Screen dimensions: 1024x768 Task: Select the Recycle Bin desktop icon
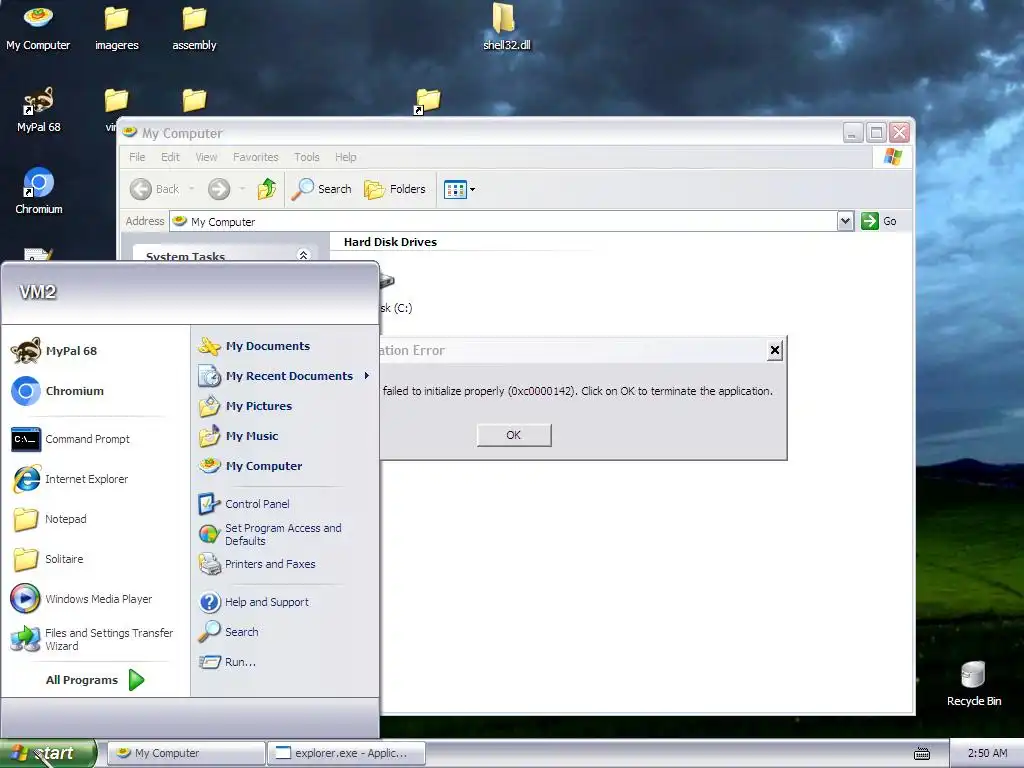click(973, 683)
